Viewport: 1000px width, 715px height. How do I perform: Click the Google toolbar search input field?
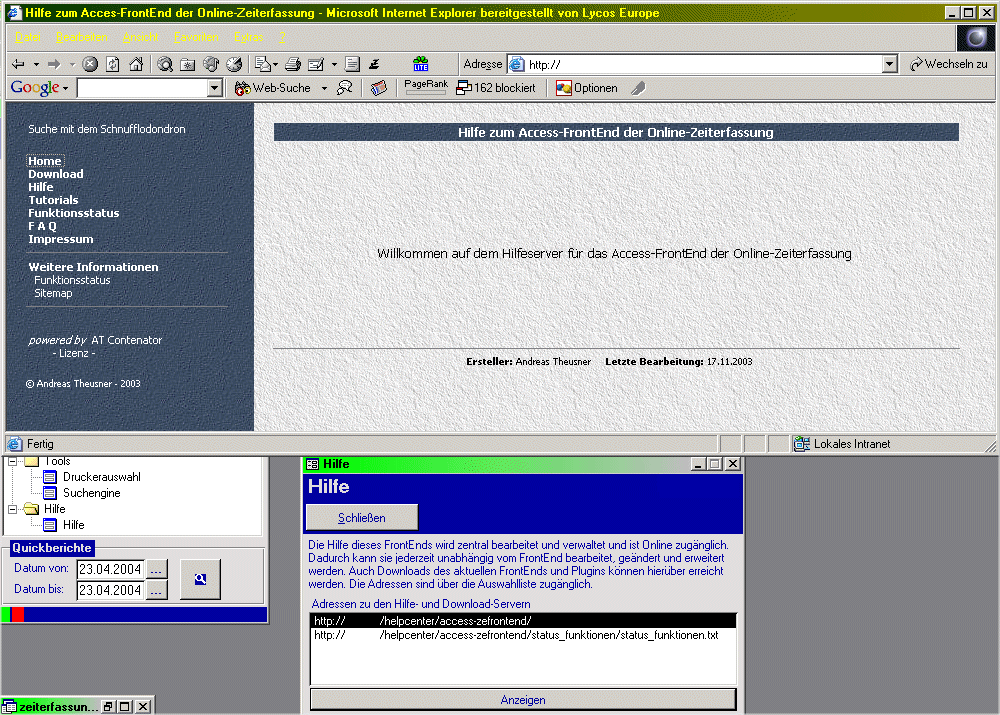pos(142,88)
